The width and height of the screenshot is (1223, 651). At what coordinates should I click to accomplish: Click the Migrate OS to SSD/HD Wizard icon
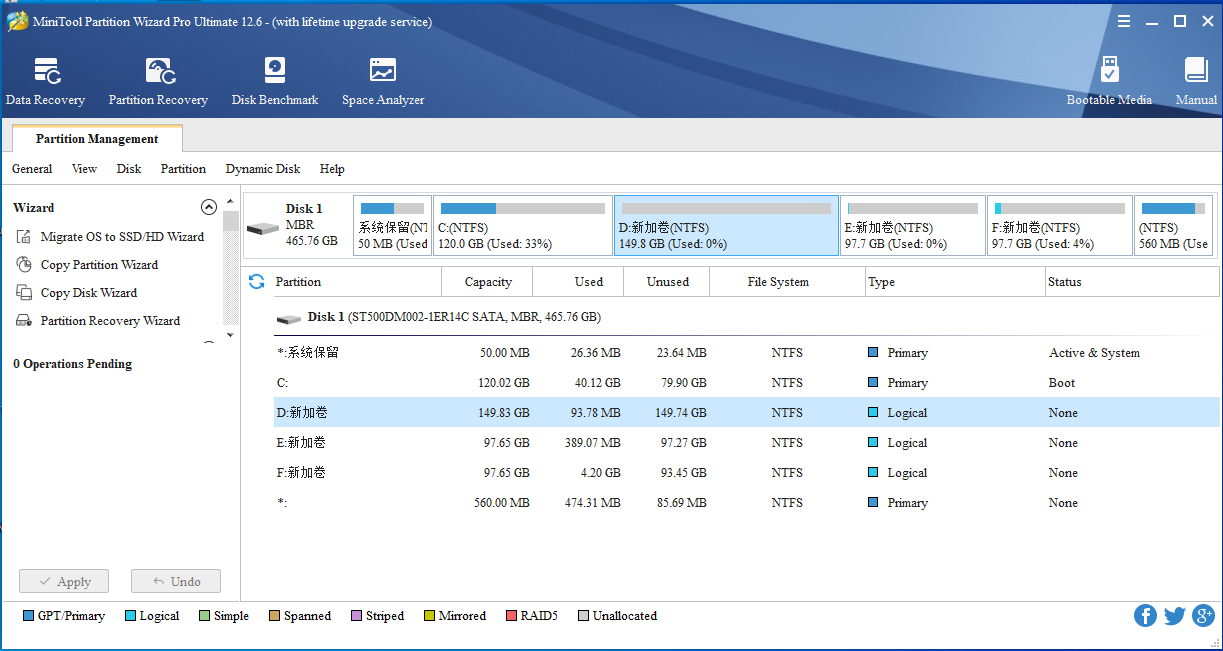click(x=24, y=237)
